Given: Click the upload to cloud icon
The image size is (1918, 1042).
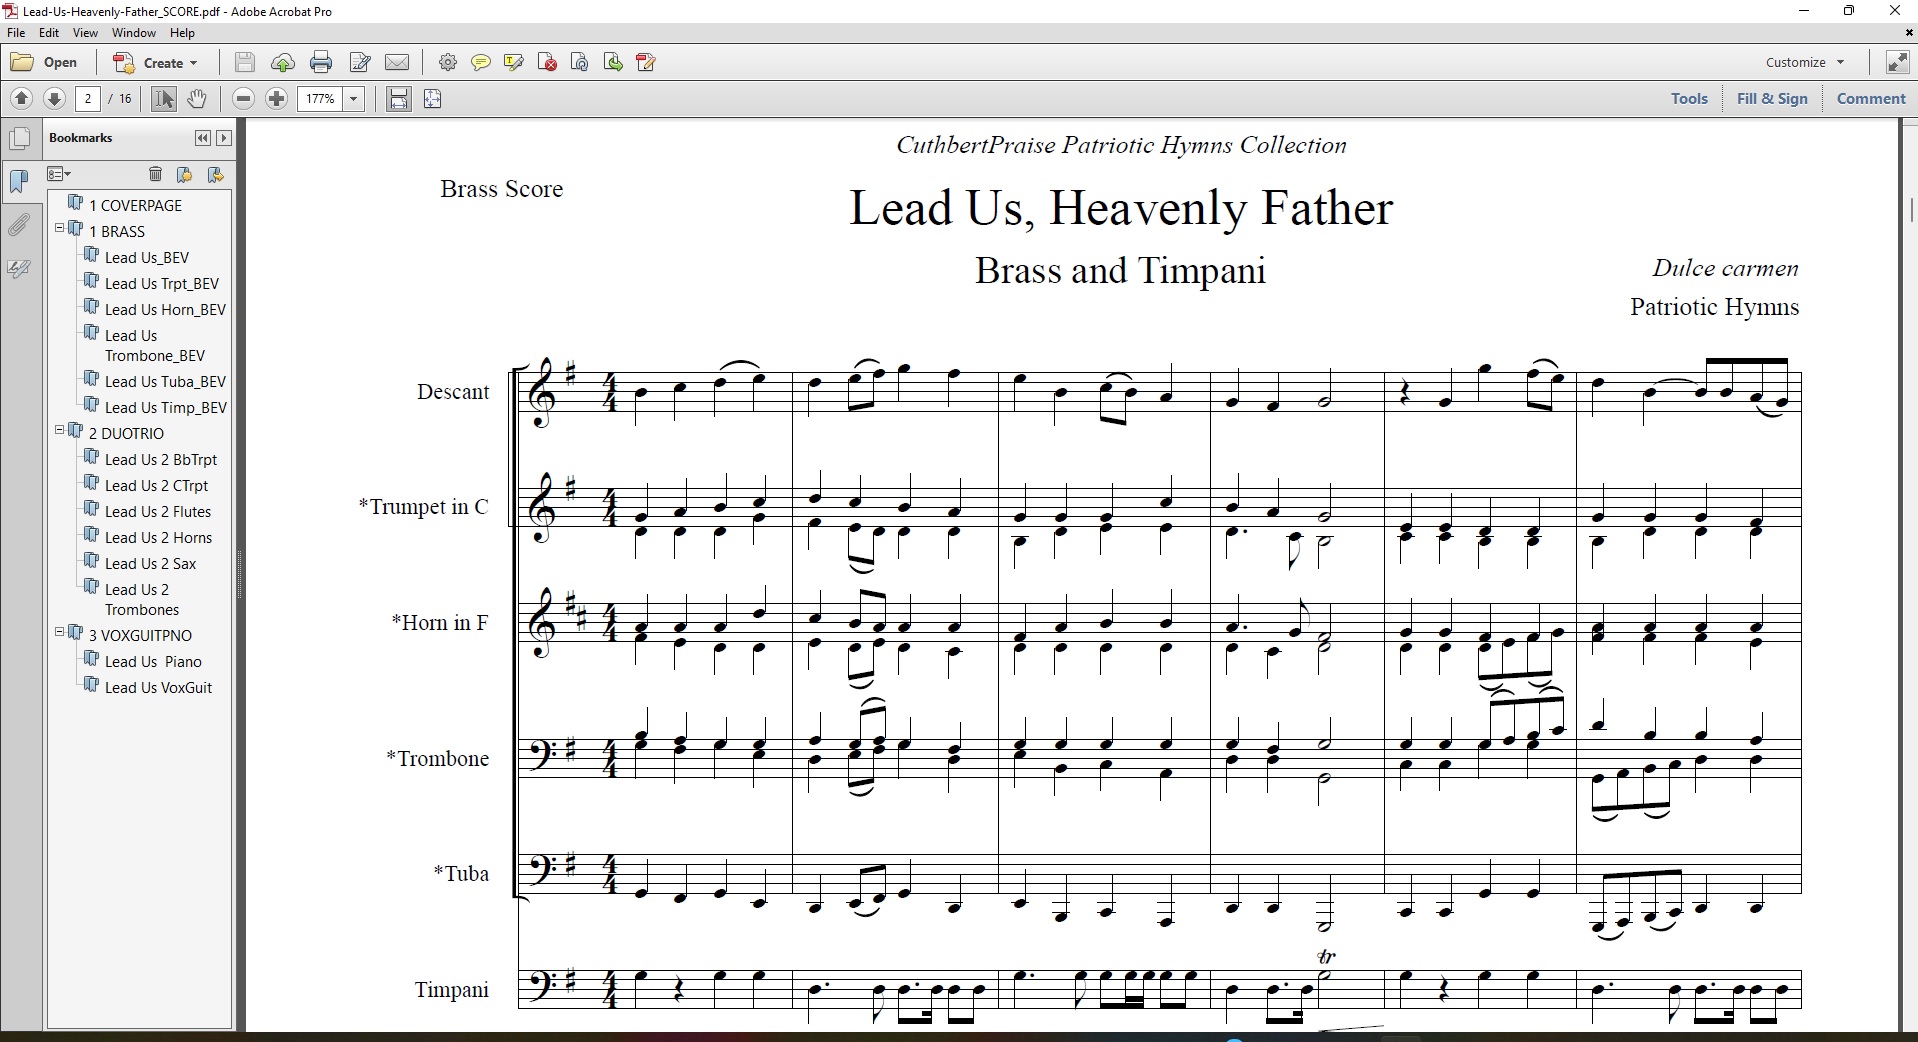Looking at the screenshot, I should click(283, 62).
